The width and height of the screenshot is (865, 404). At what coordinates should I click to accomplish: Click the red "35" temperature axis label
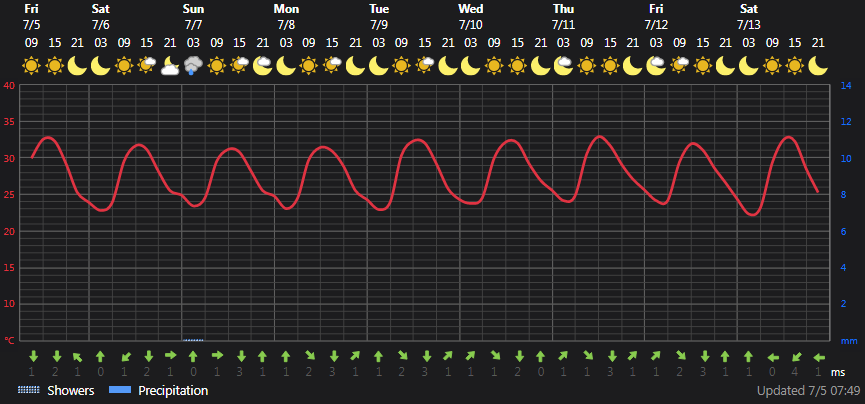[x=8, y=122]
